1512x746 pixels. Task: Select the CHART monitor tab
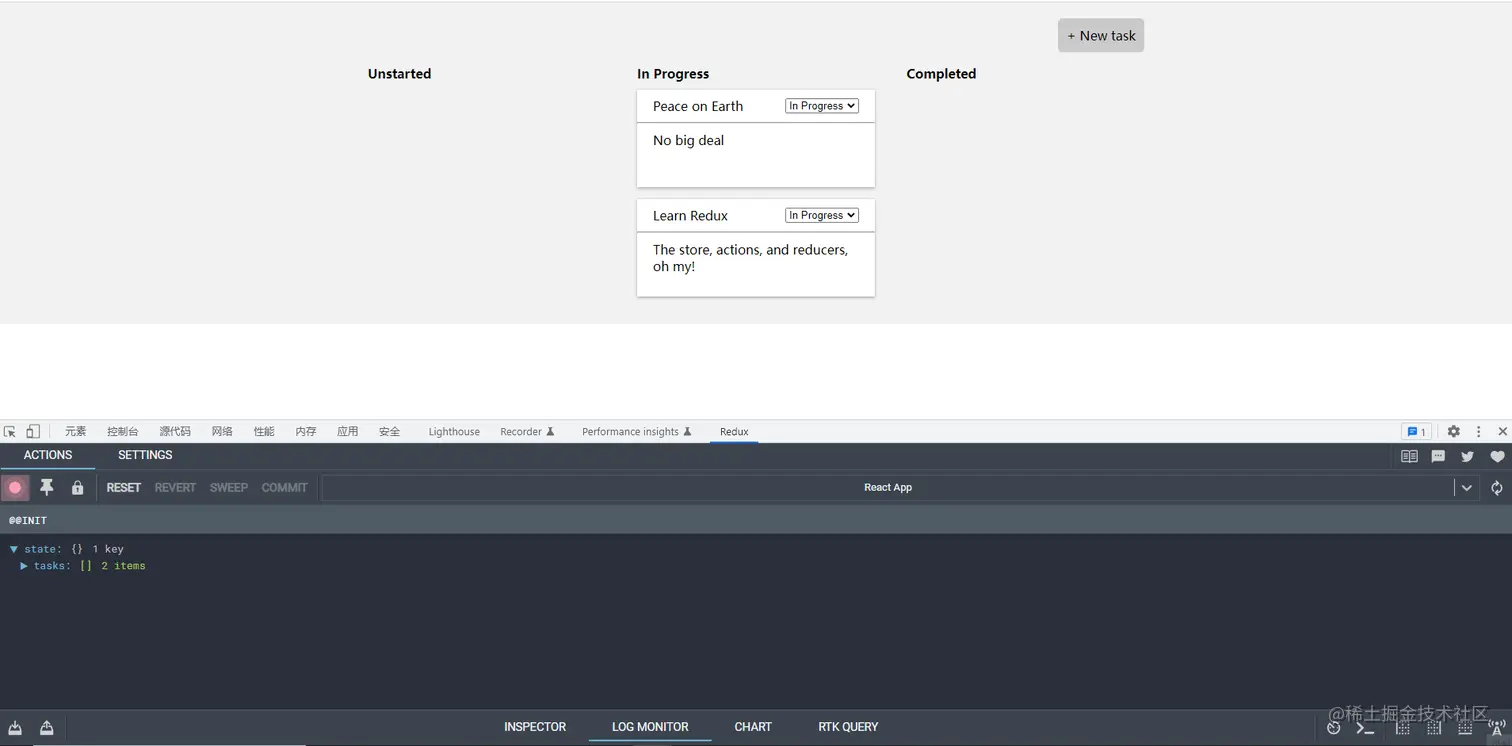(x=753, y=727)
